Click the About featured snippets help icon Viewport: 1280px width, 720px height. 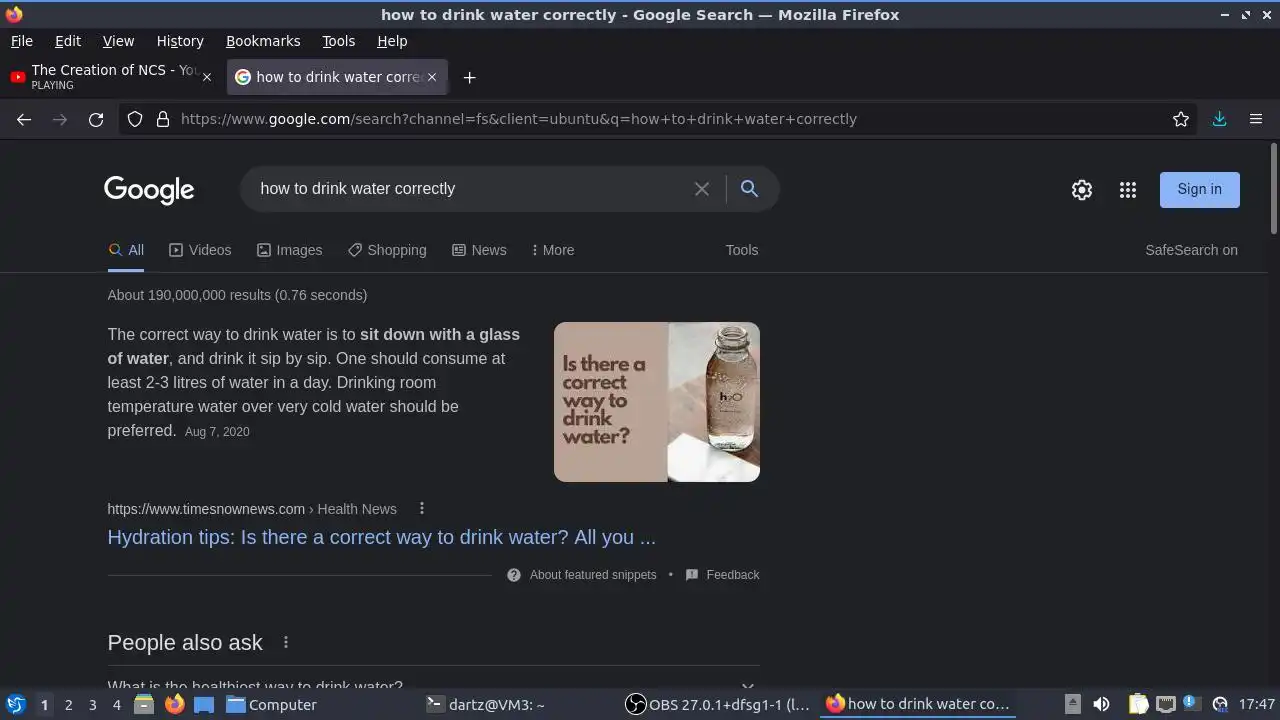pyautogui.click(x=514, y=575)
